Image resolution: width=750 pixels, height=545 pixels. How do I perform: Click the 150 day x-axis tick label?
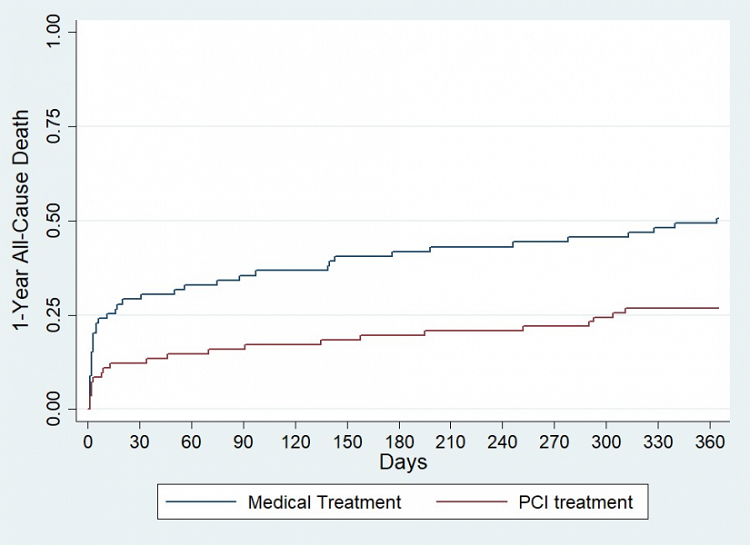pyautogui.click(x=347, y=441)
